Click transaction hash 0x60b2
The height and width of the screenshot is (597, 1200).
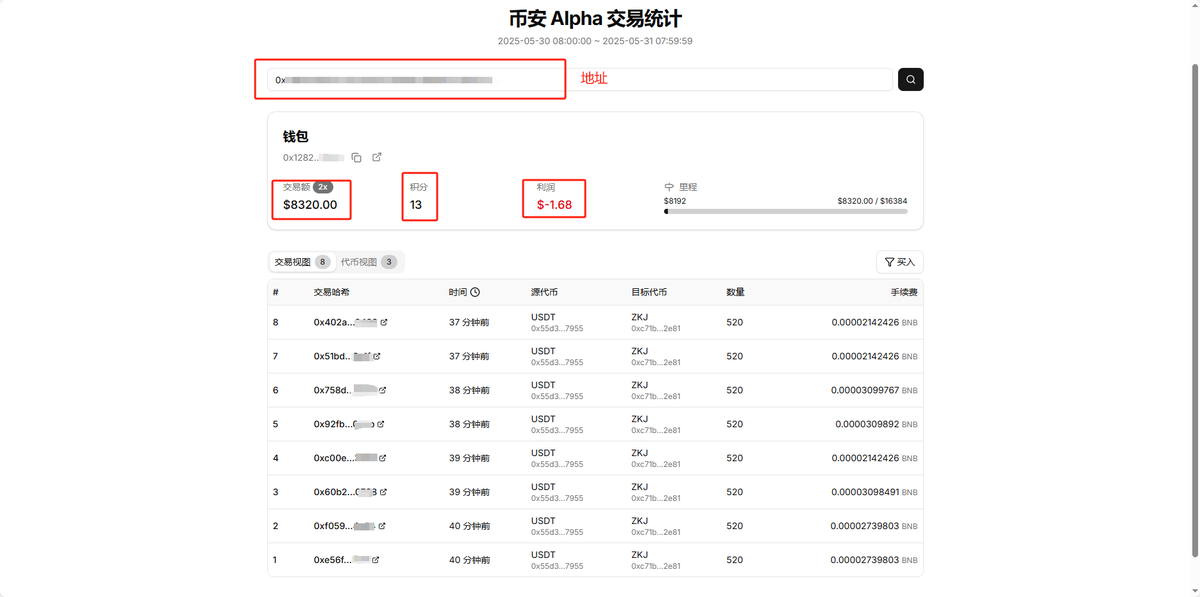click(345, 492)
